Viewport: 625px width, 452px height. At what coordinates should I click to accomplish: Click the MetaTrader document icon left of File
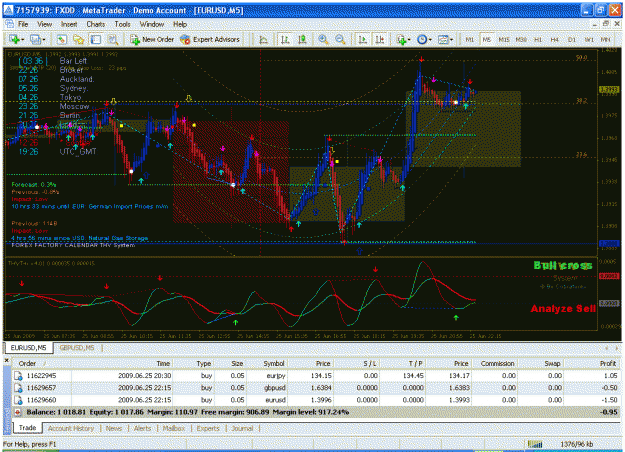[10, 24]
